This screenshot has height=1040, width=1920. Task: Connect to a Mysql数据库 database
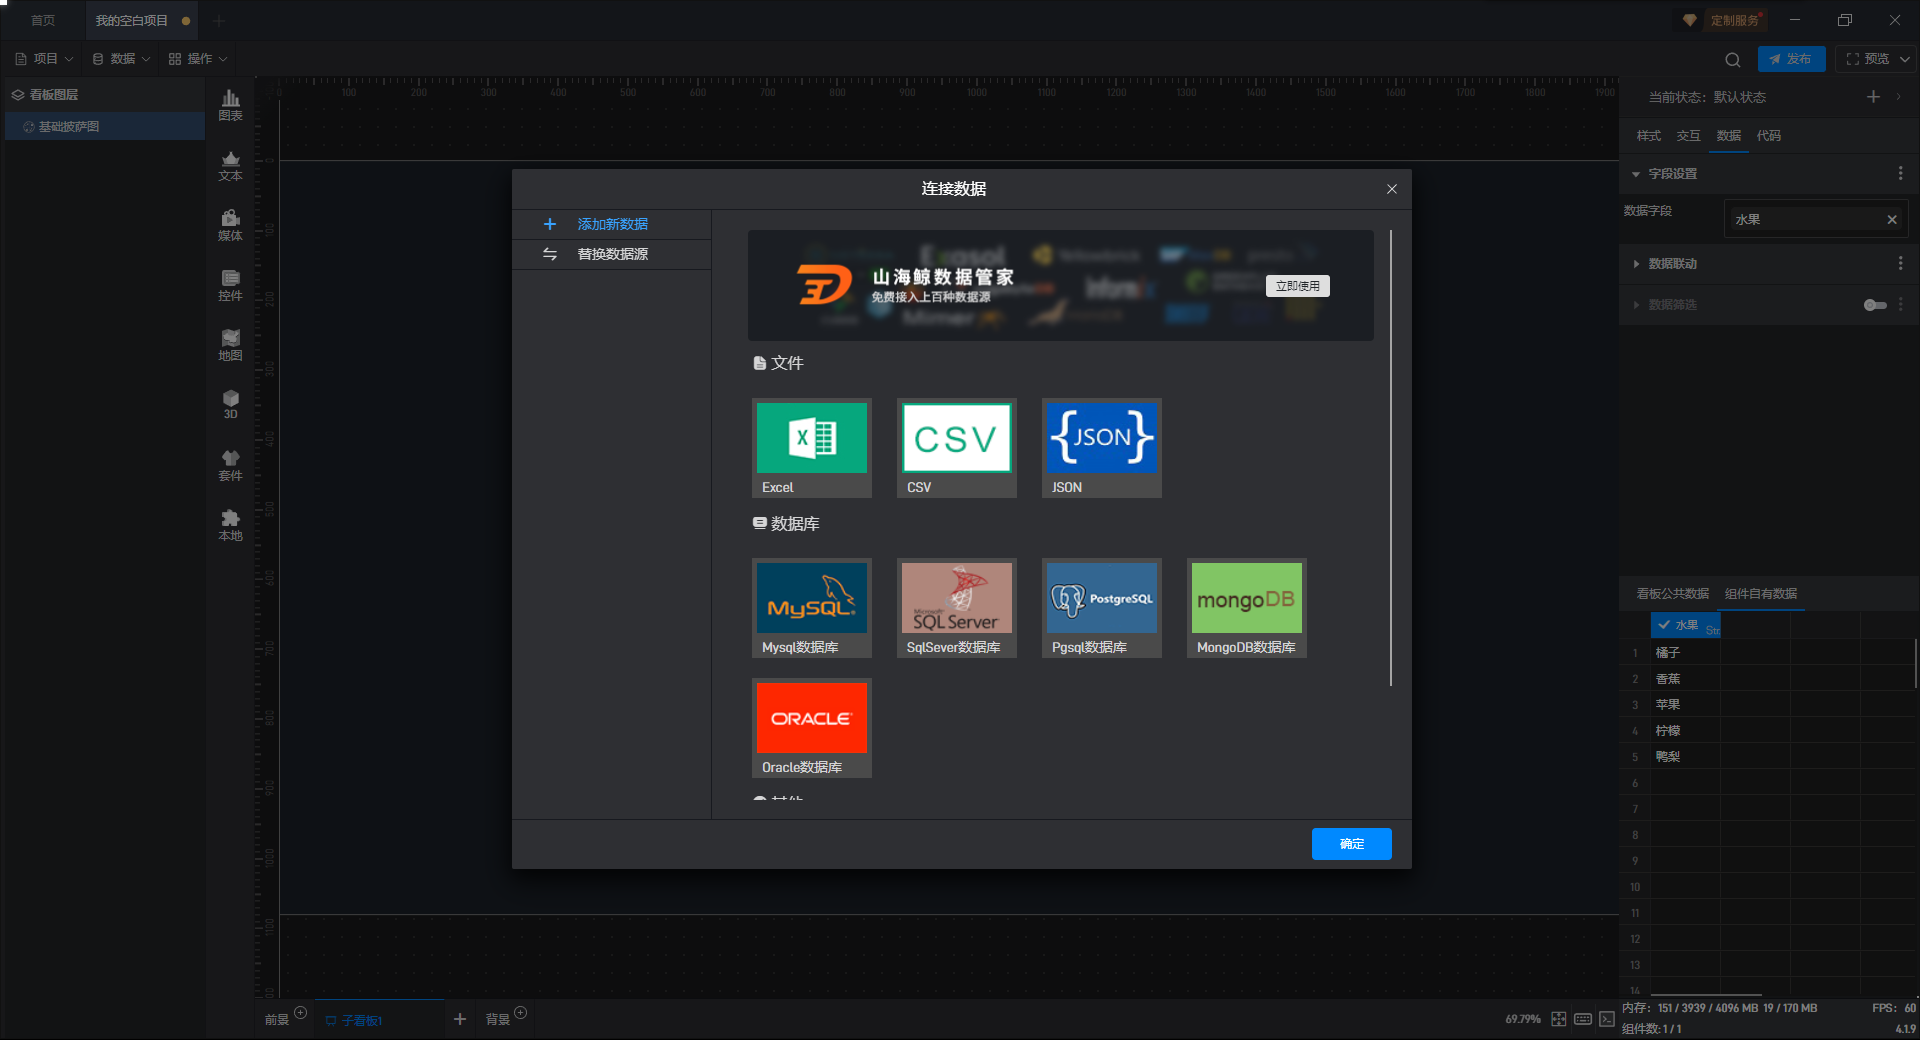click(811, 608)
